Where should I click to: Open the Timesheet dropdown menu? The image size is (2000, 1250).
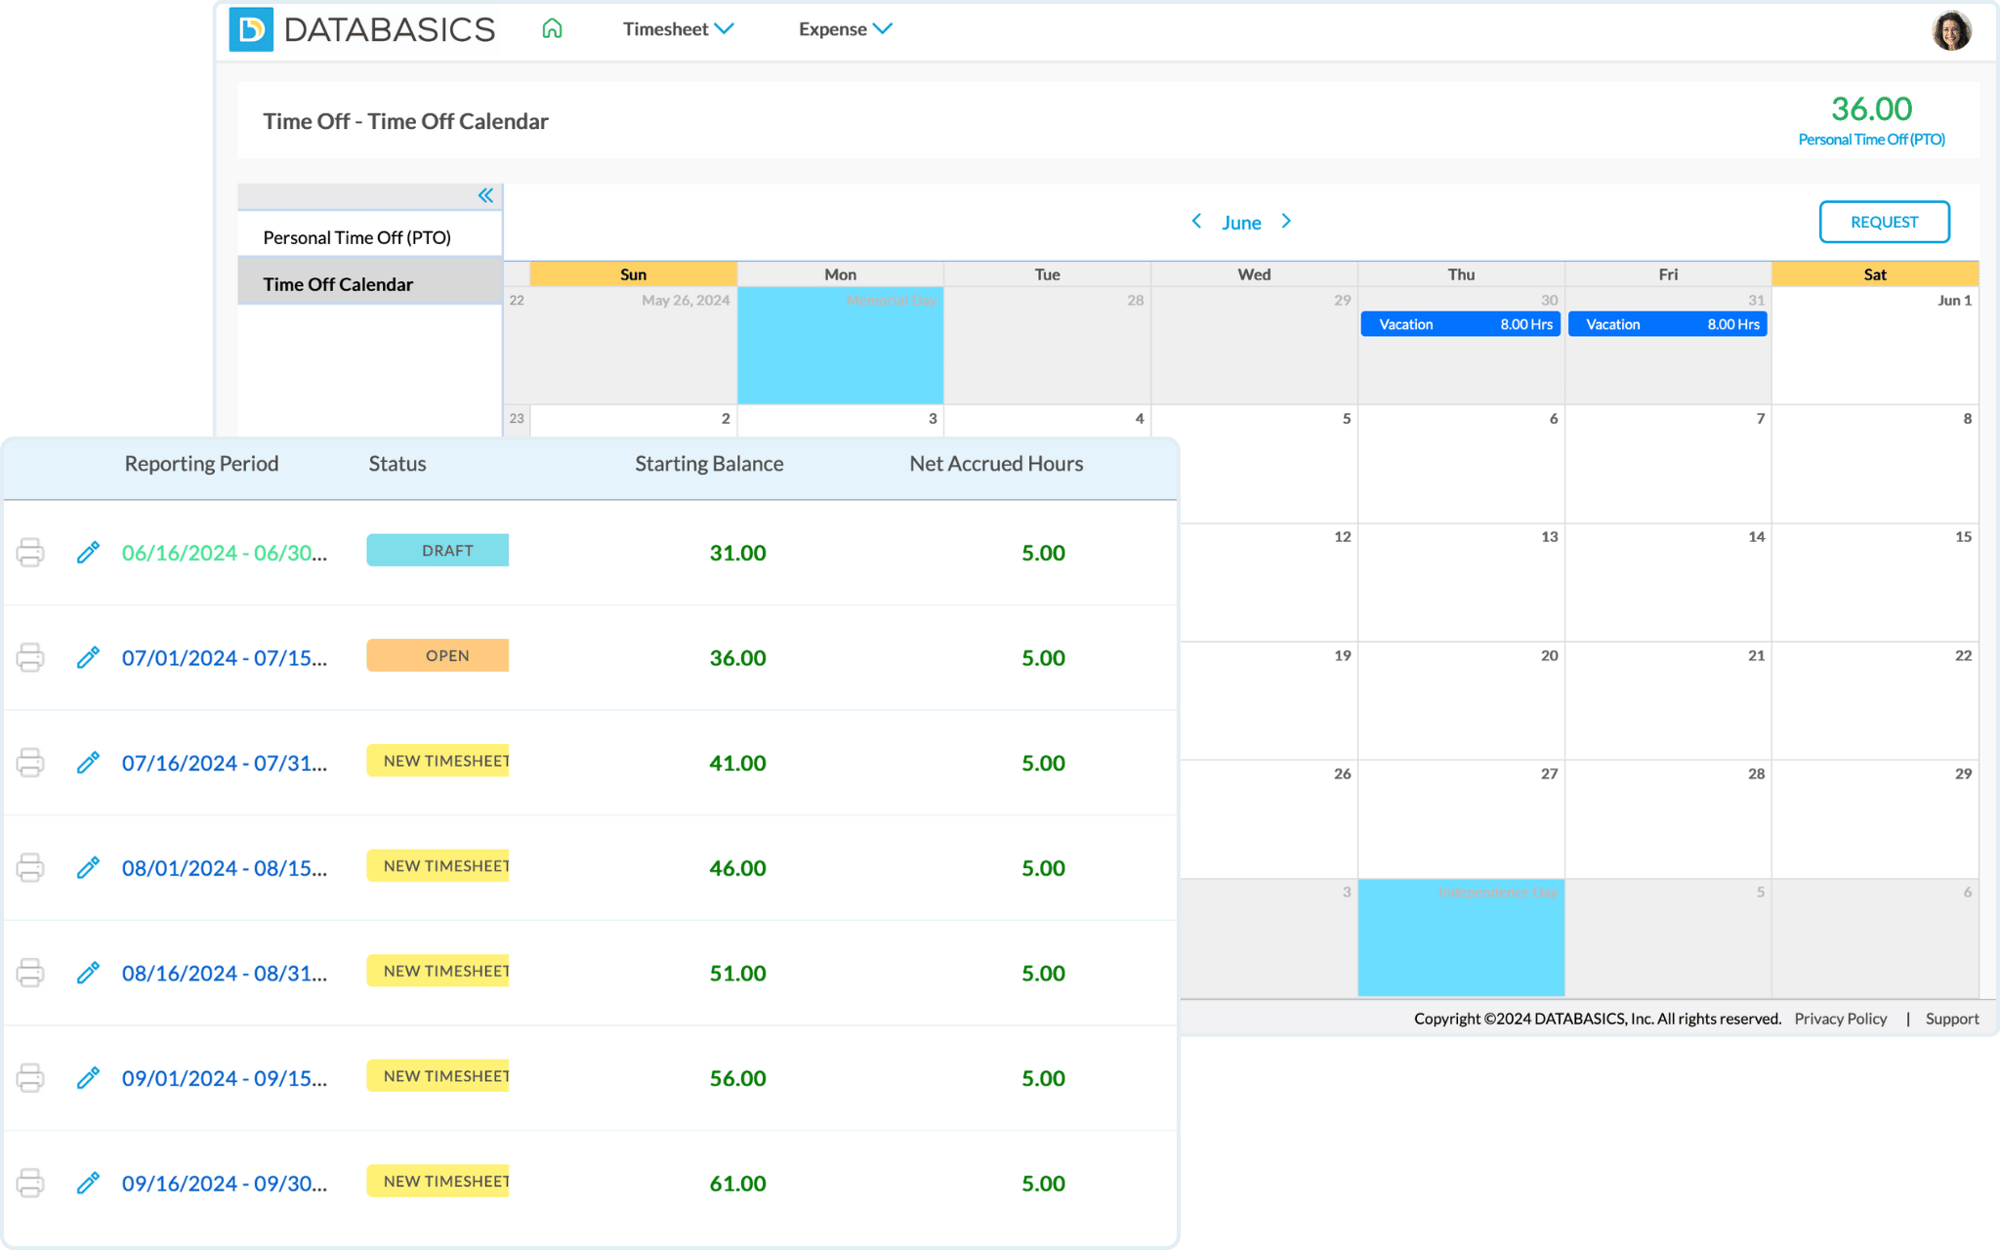pos(678,29)
